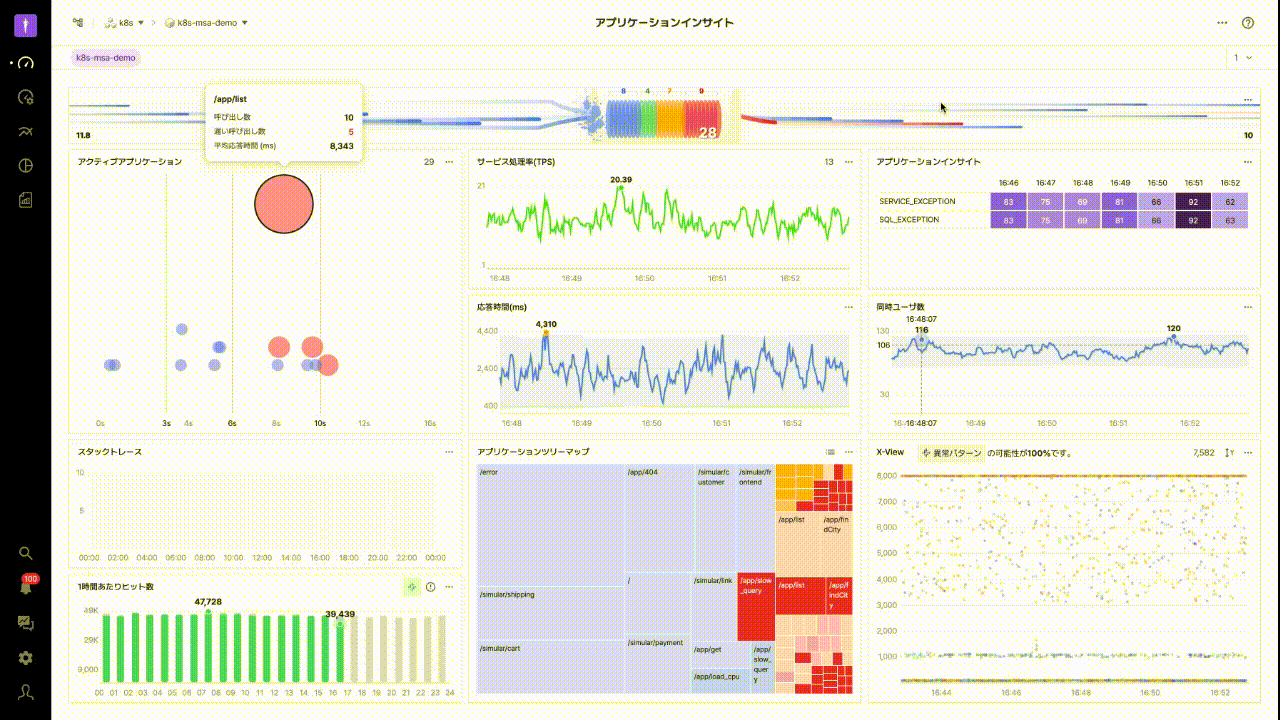Open settings gear in left sidebar

point(26,658)
